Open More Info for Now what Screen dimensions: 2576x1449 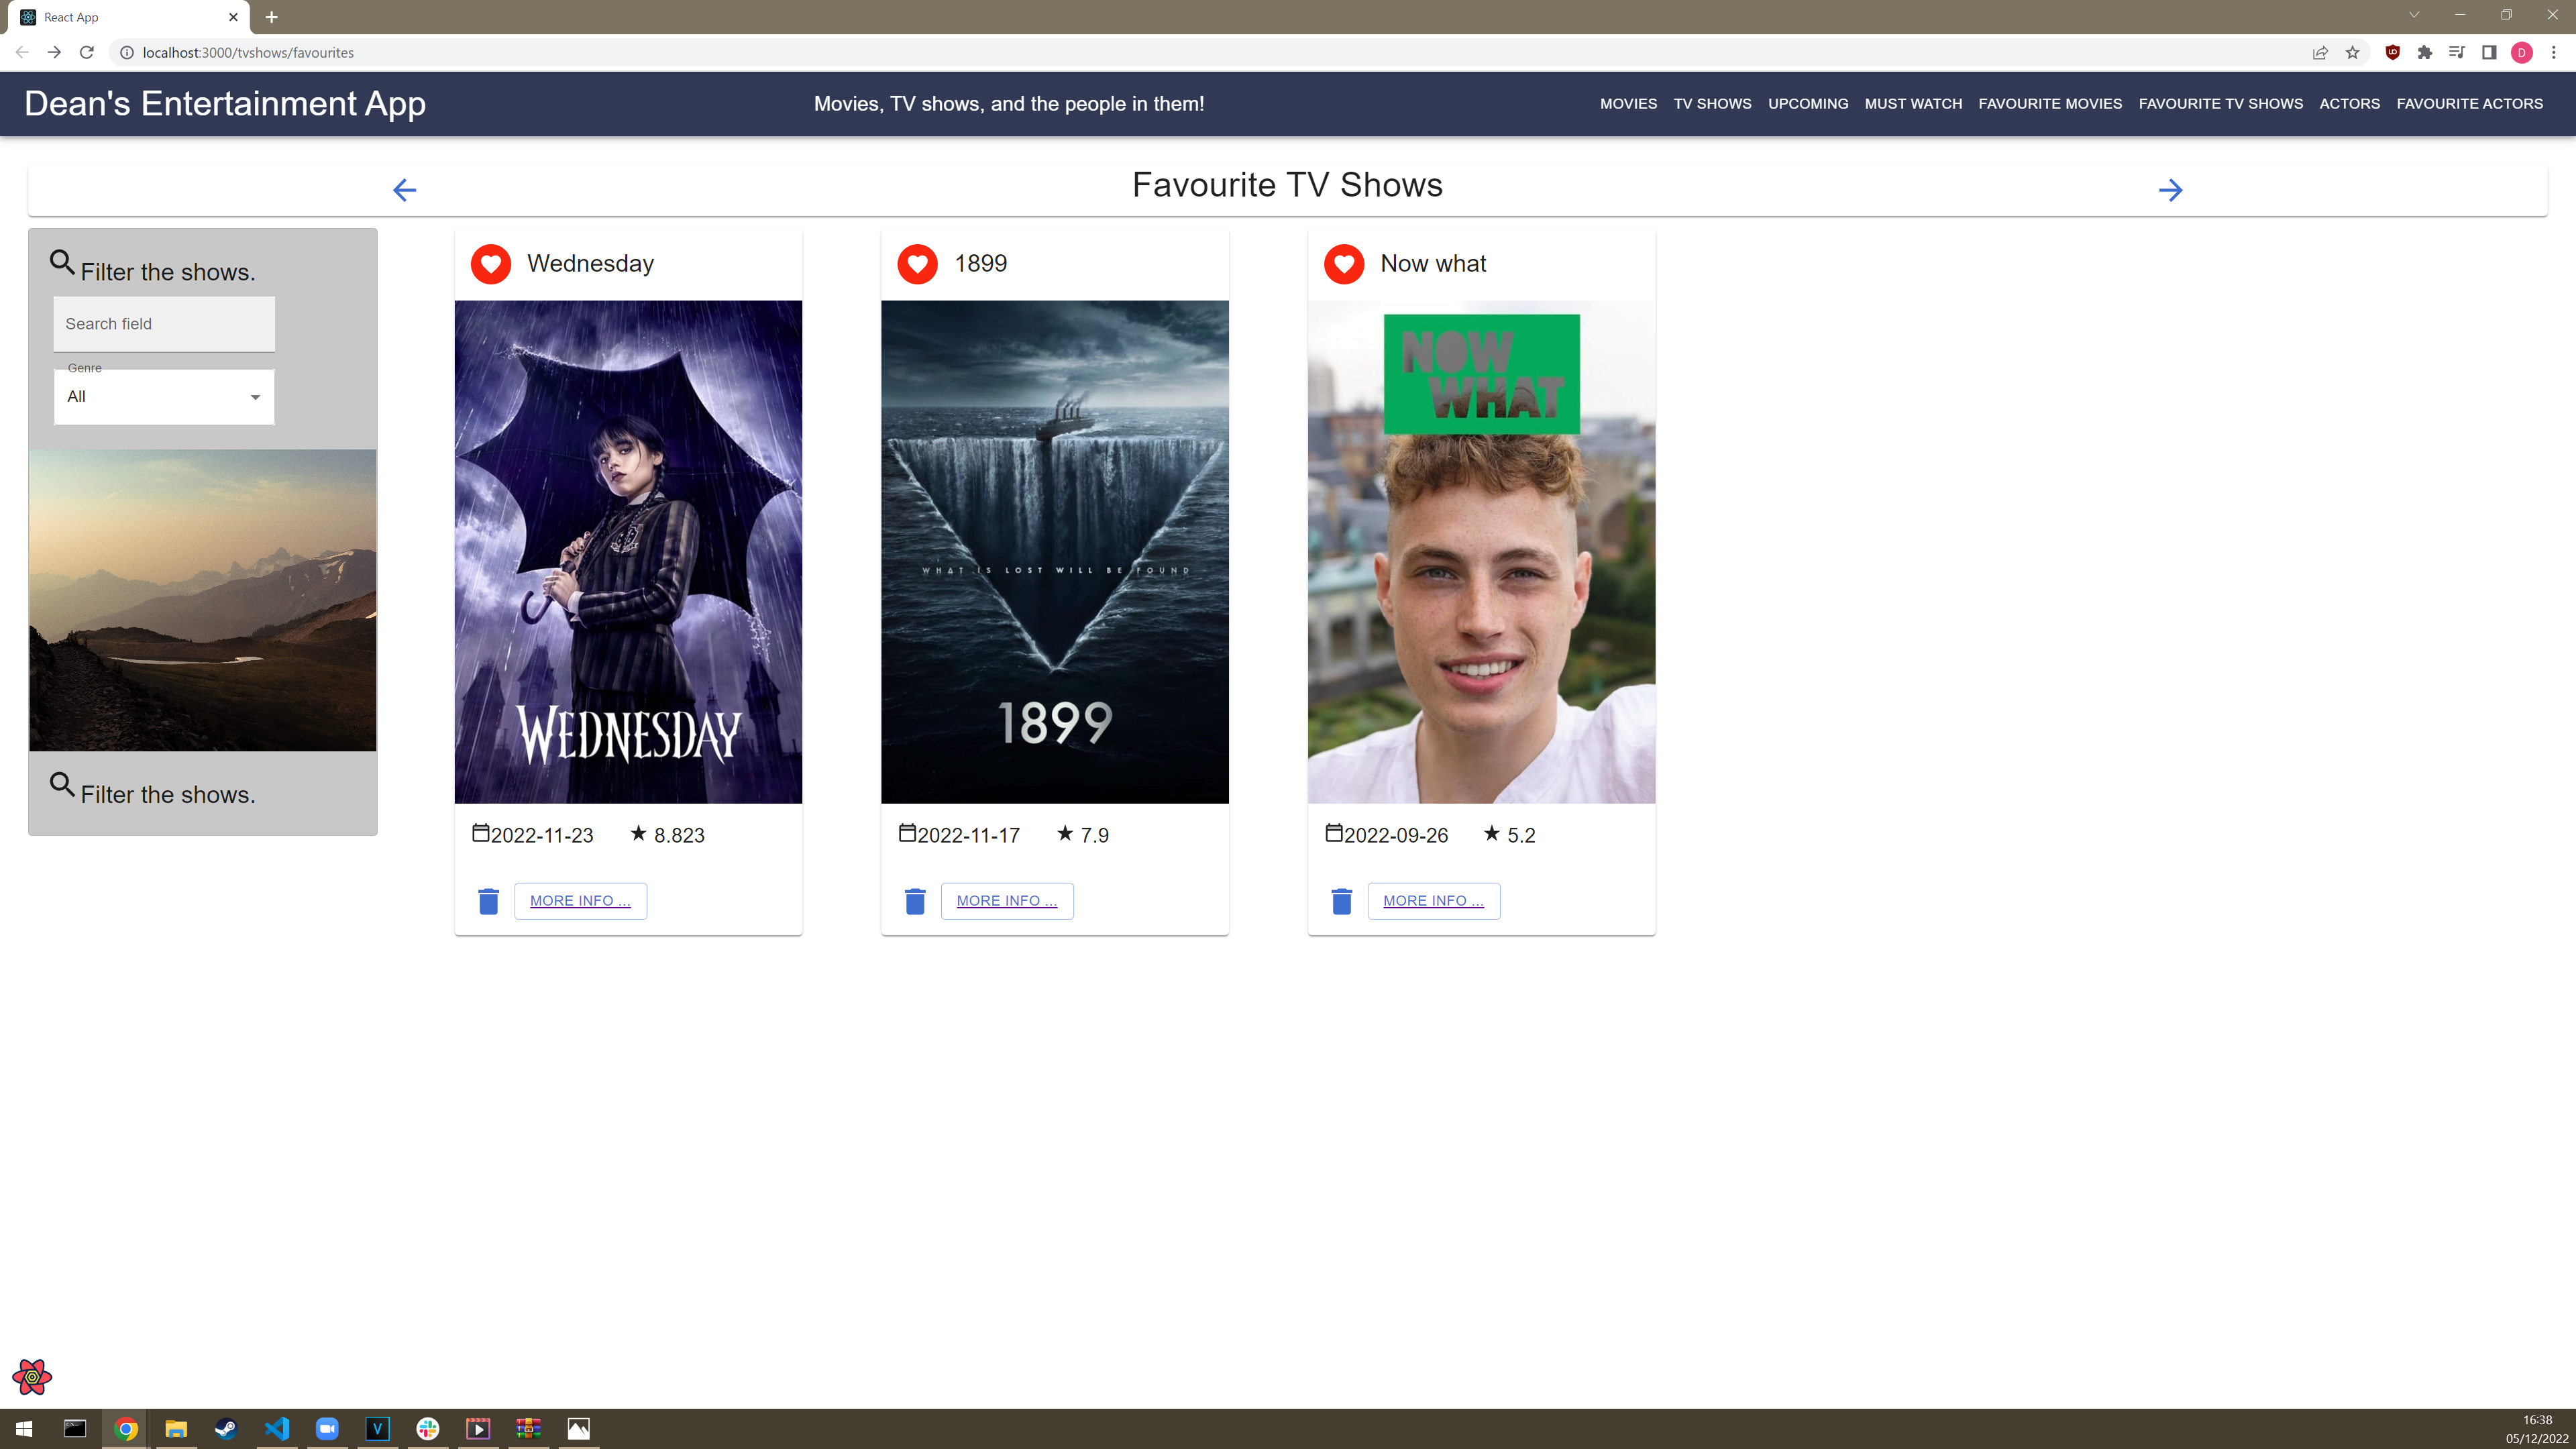1433,901
